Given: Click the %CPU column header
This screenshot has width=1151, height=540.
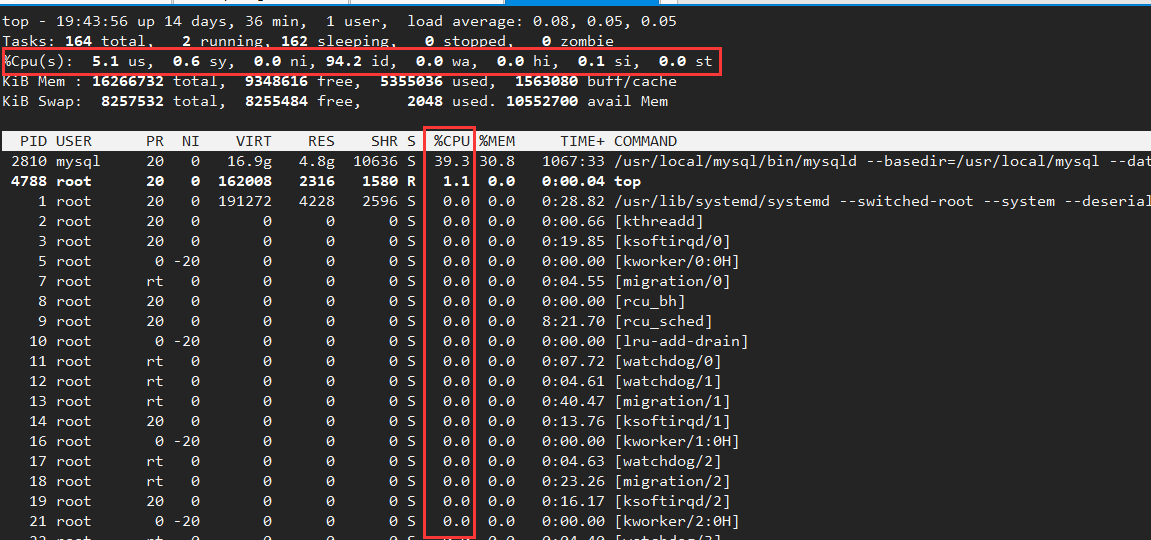Looking at the screenshot, I should (451, 141).
